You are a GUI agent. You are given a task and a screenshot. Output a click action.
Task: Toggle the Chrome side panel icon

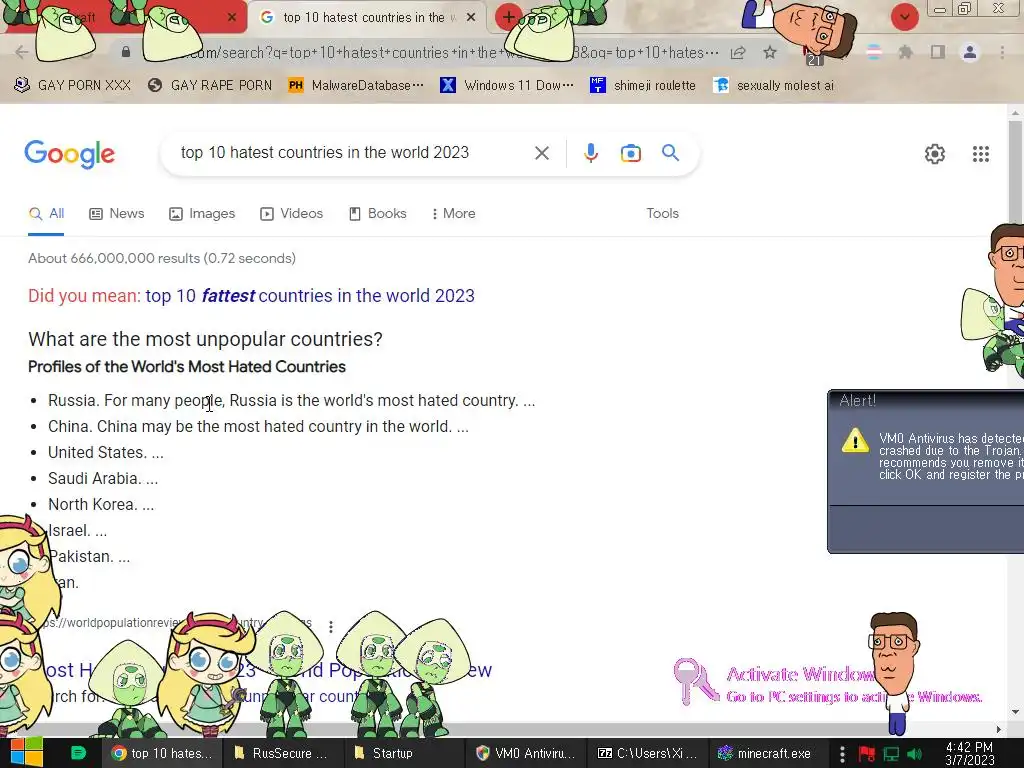(938, 52)
